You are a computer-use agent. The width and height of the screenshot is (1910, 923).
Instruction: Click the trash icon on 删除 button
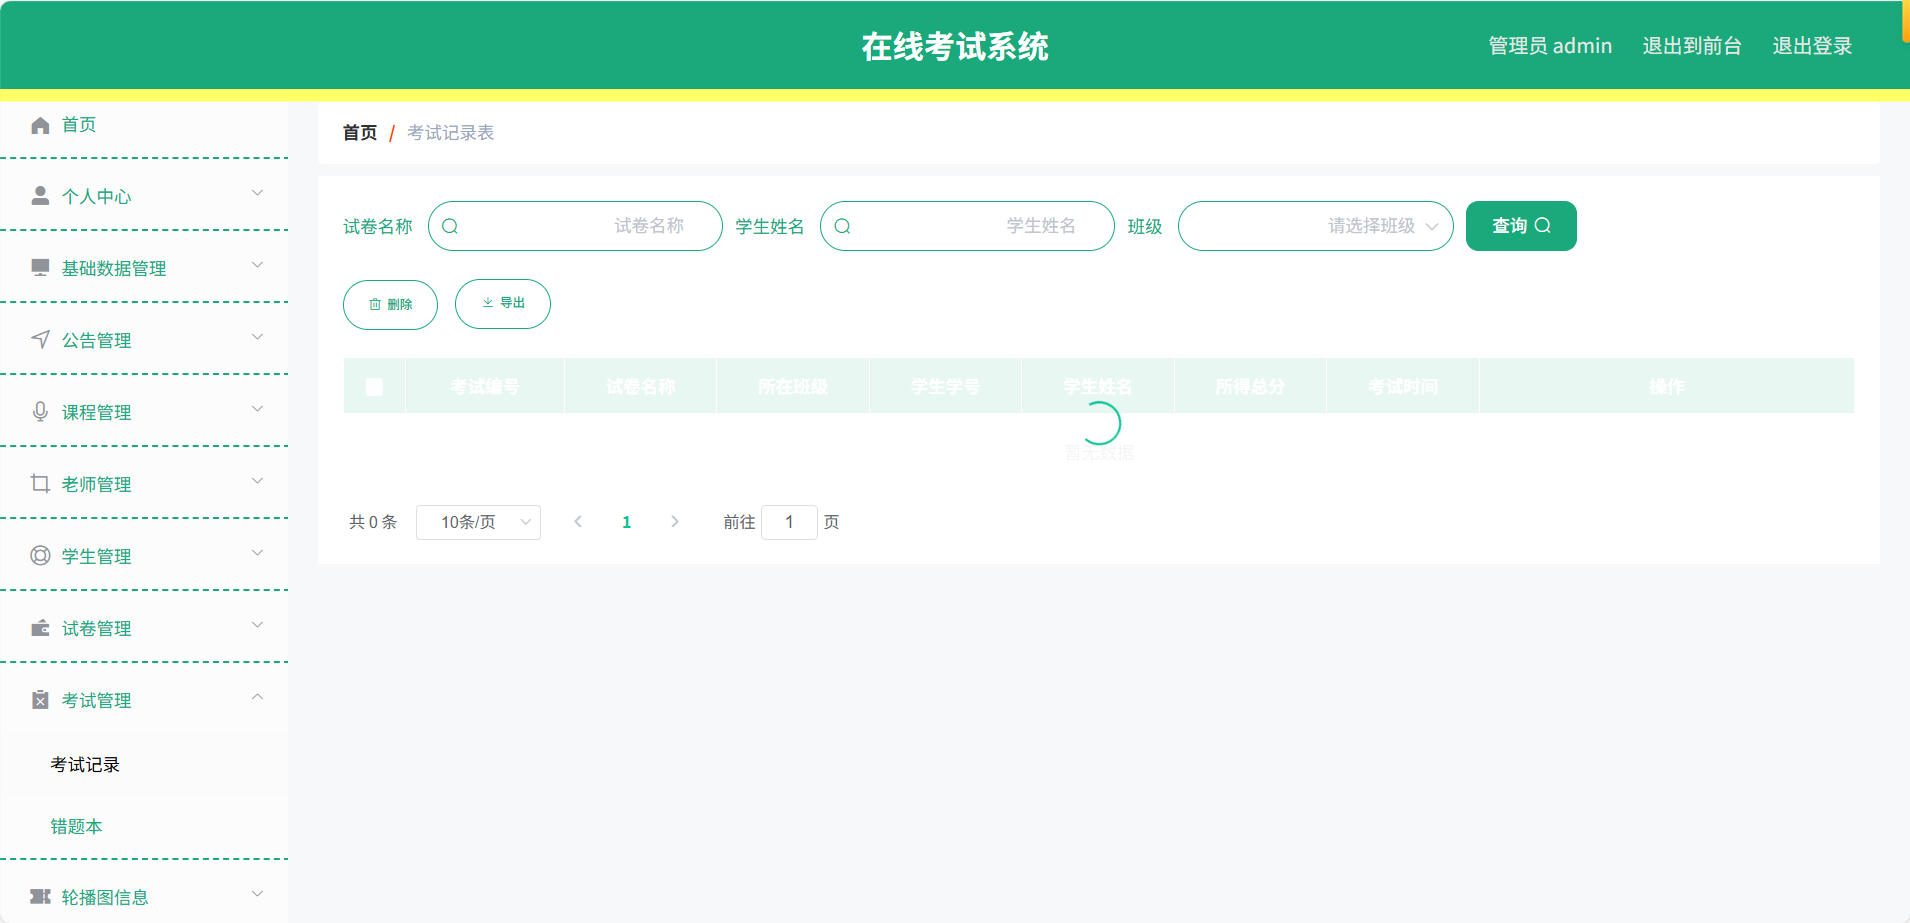coord(375,304)
